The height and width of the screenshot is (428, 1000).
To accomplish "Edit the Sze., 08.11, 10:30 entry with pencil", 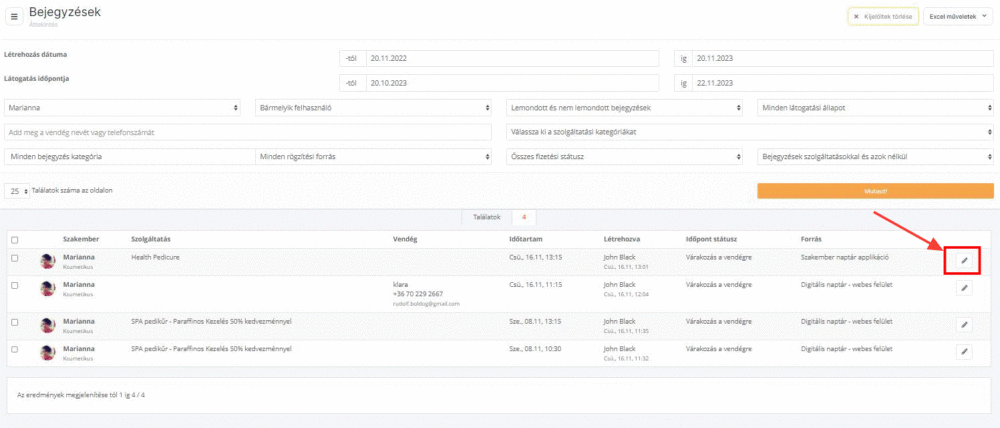I will click(x=964, y=351).
